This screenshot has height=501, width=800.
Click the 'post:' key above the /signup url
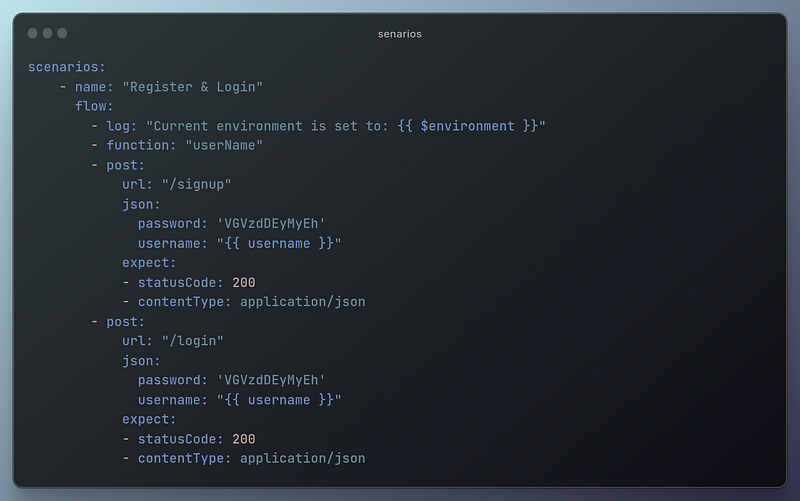pos(126,165)
